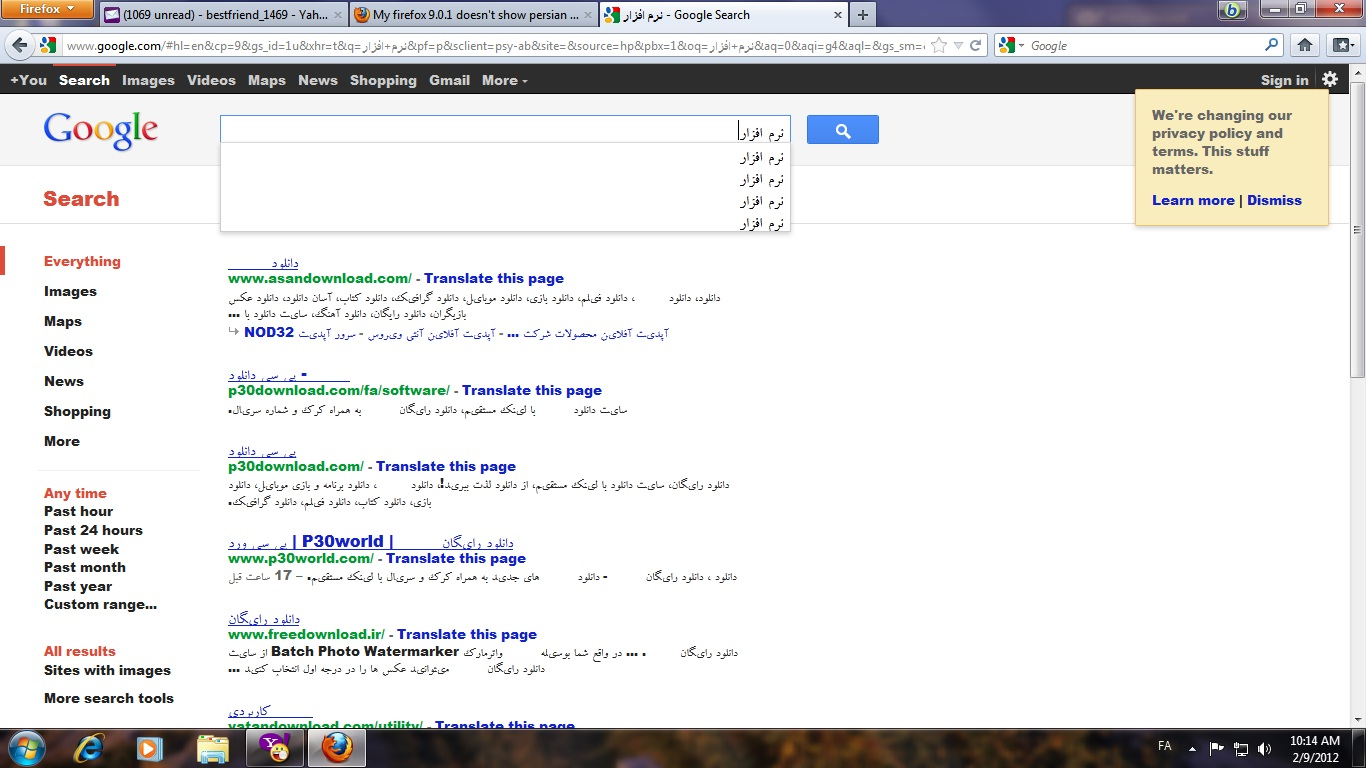The width and height of the screenshot is (1366, 768).
Task: Click the Sign in link
Action: coord(1285,80)
